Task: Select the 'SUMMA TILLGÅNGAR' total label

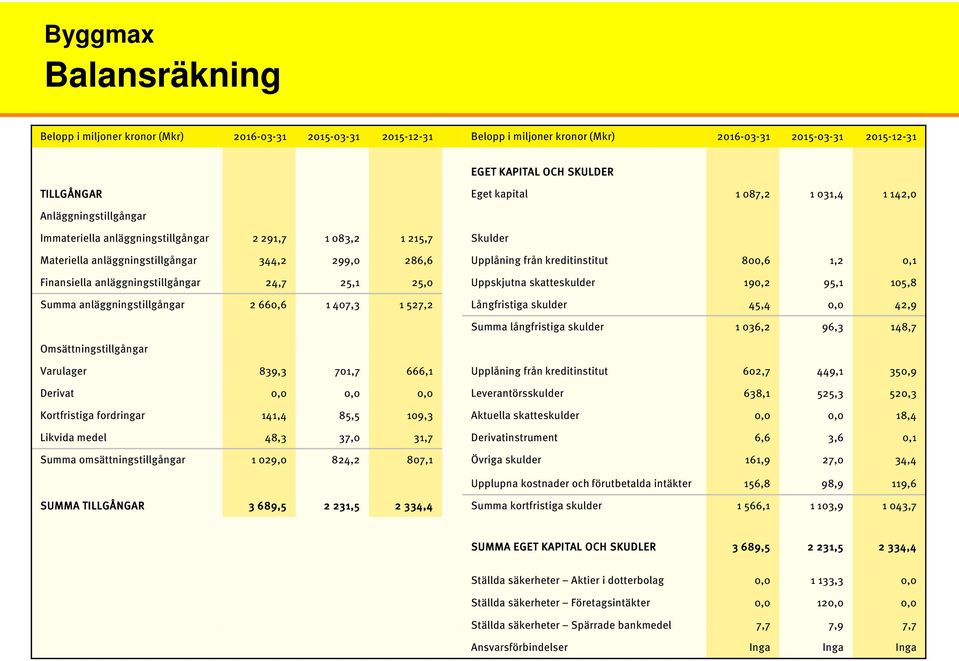Action: coord(92,506)
